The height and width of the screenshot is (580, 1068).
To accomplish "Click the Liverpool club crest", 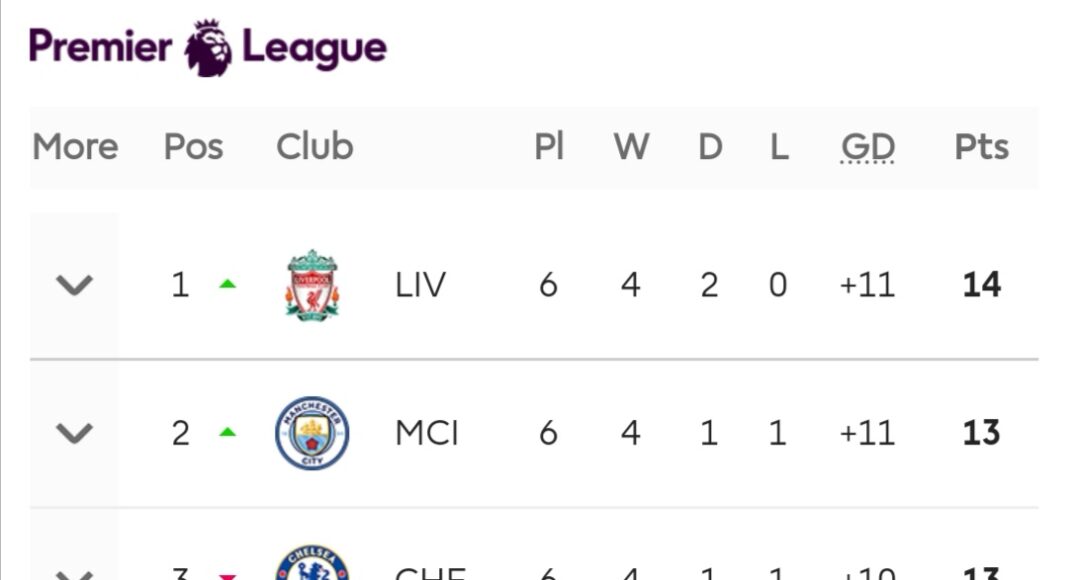I will tap(312, 285).
